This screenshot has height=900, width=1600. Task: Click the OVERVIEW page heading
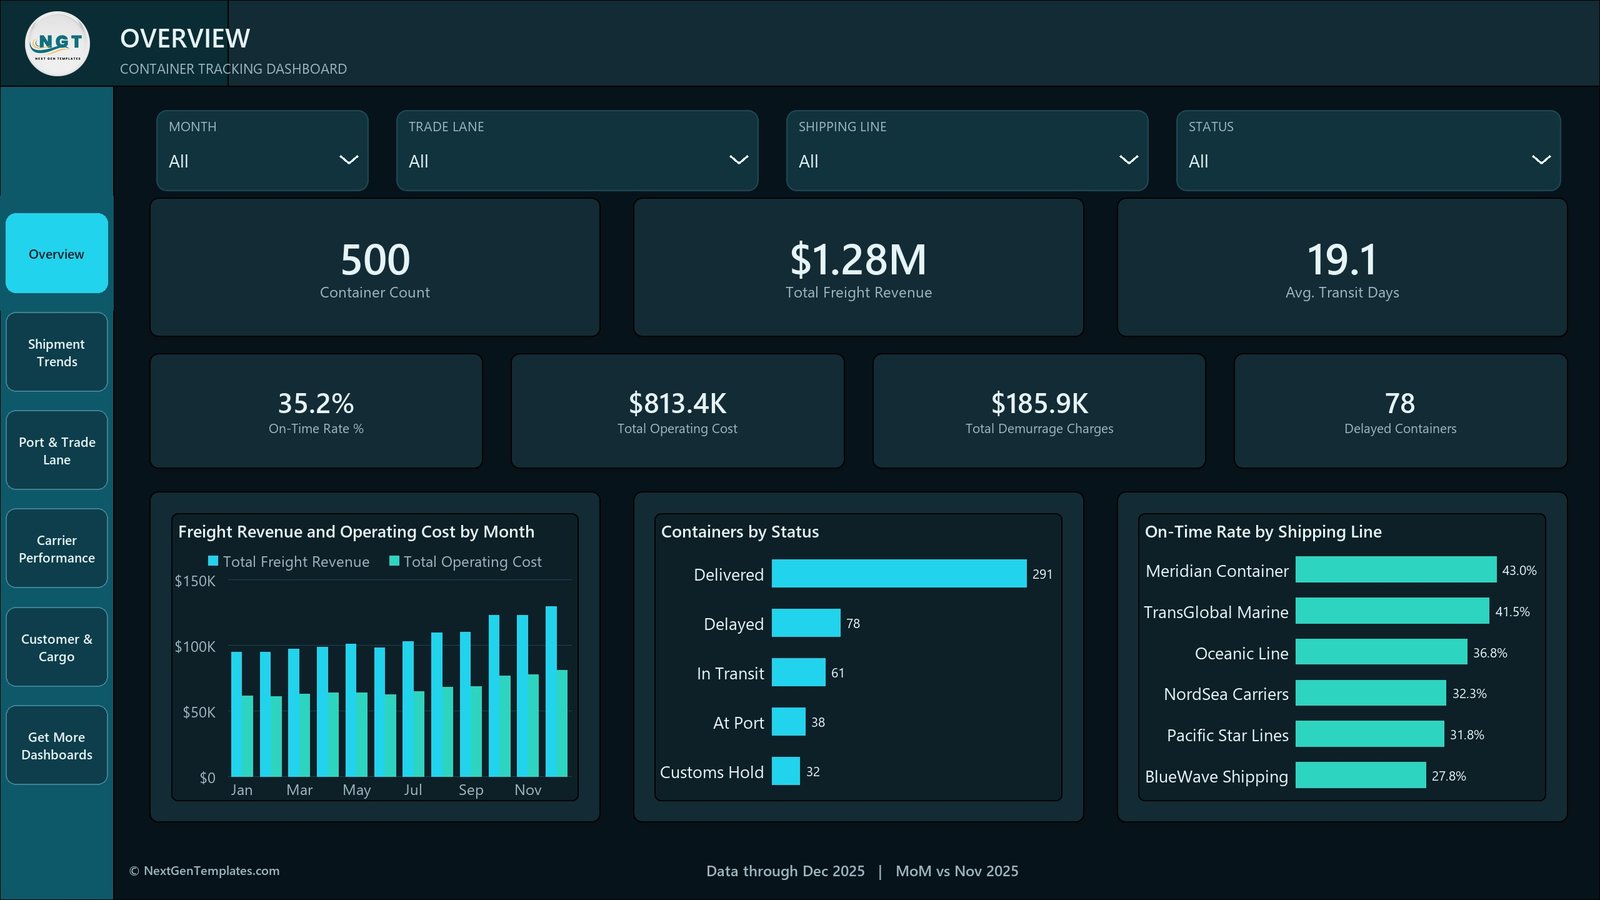(185, 38)
